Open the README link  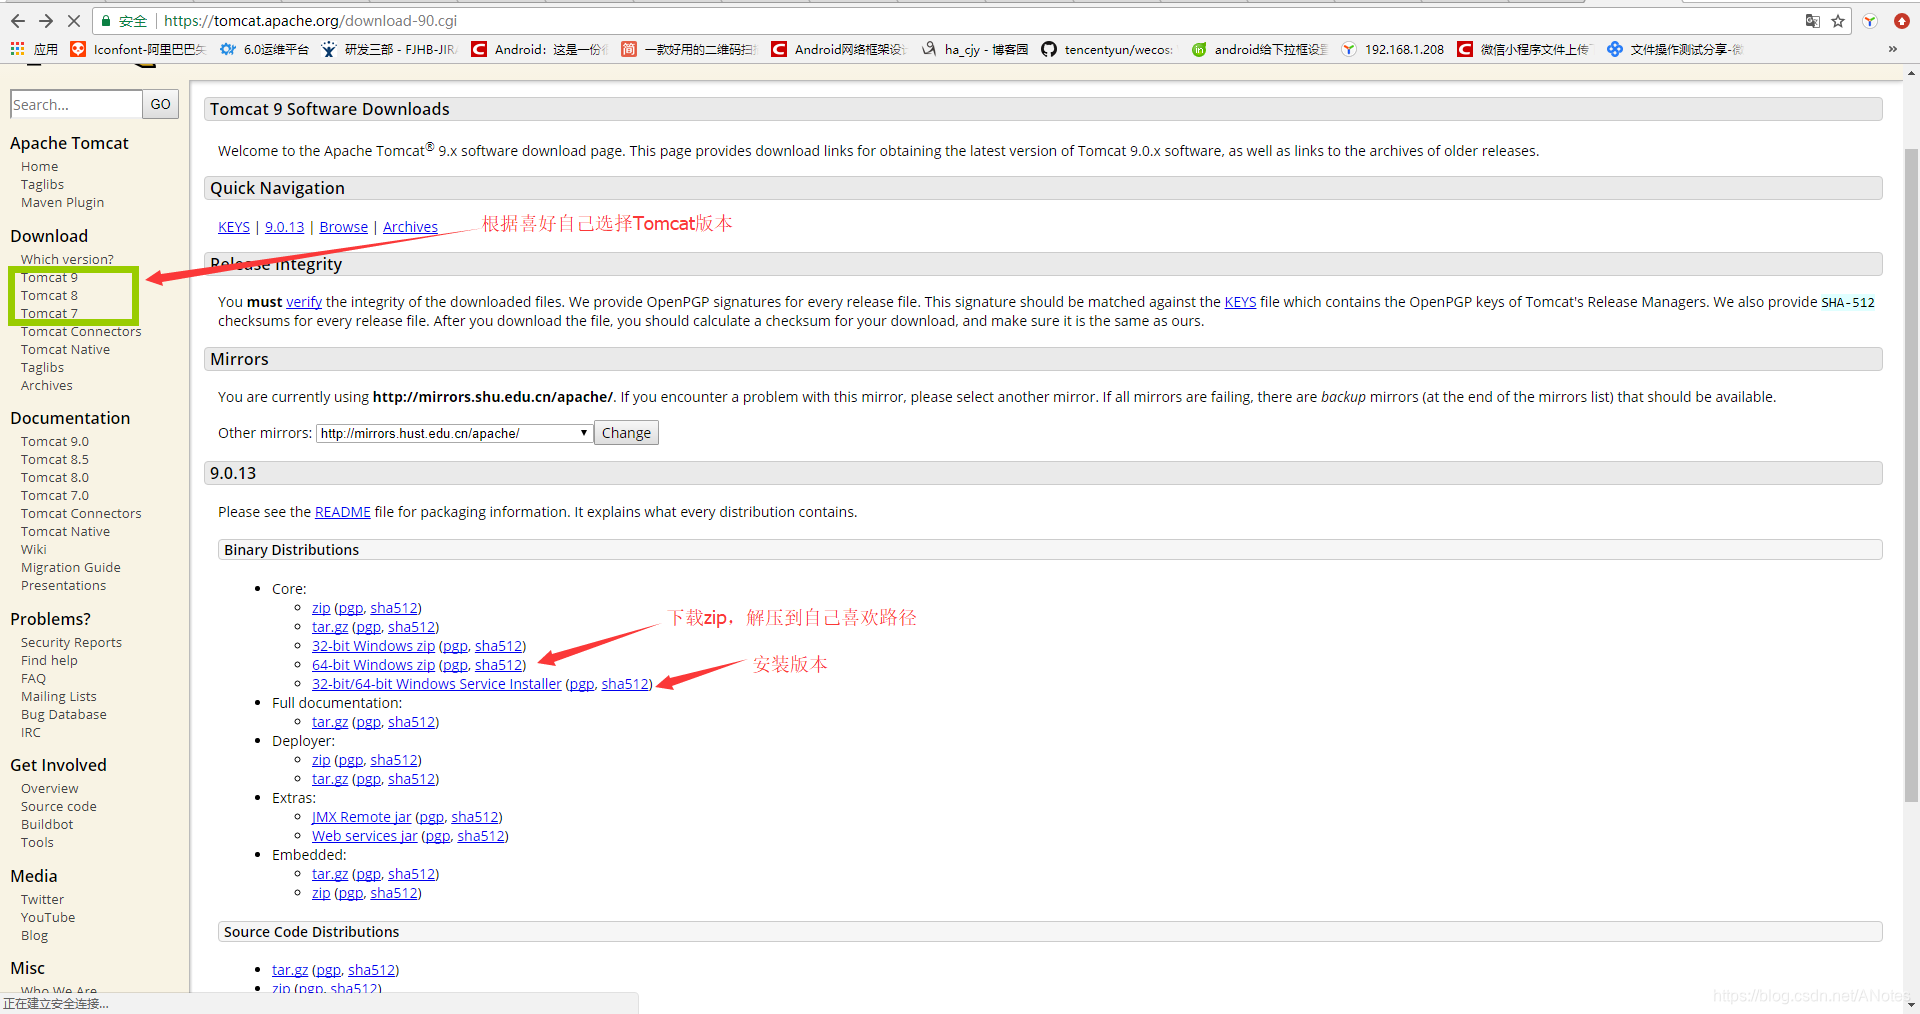(342, 512)
